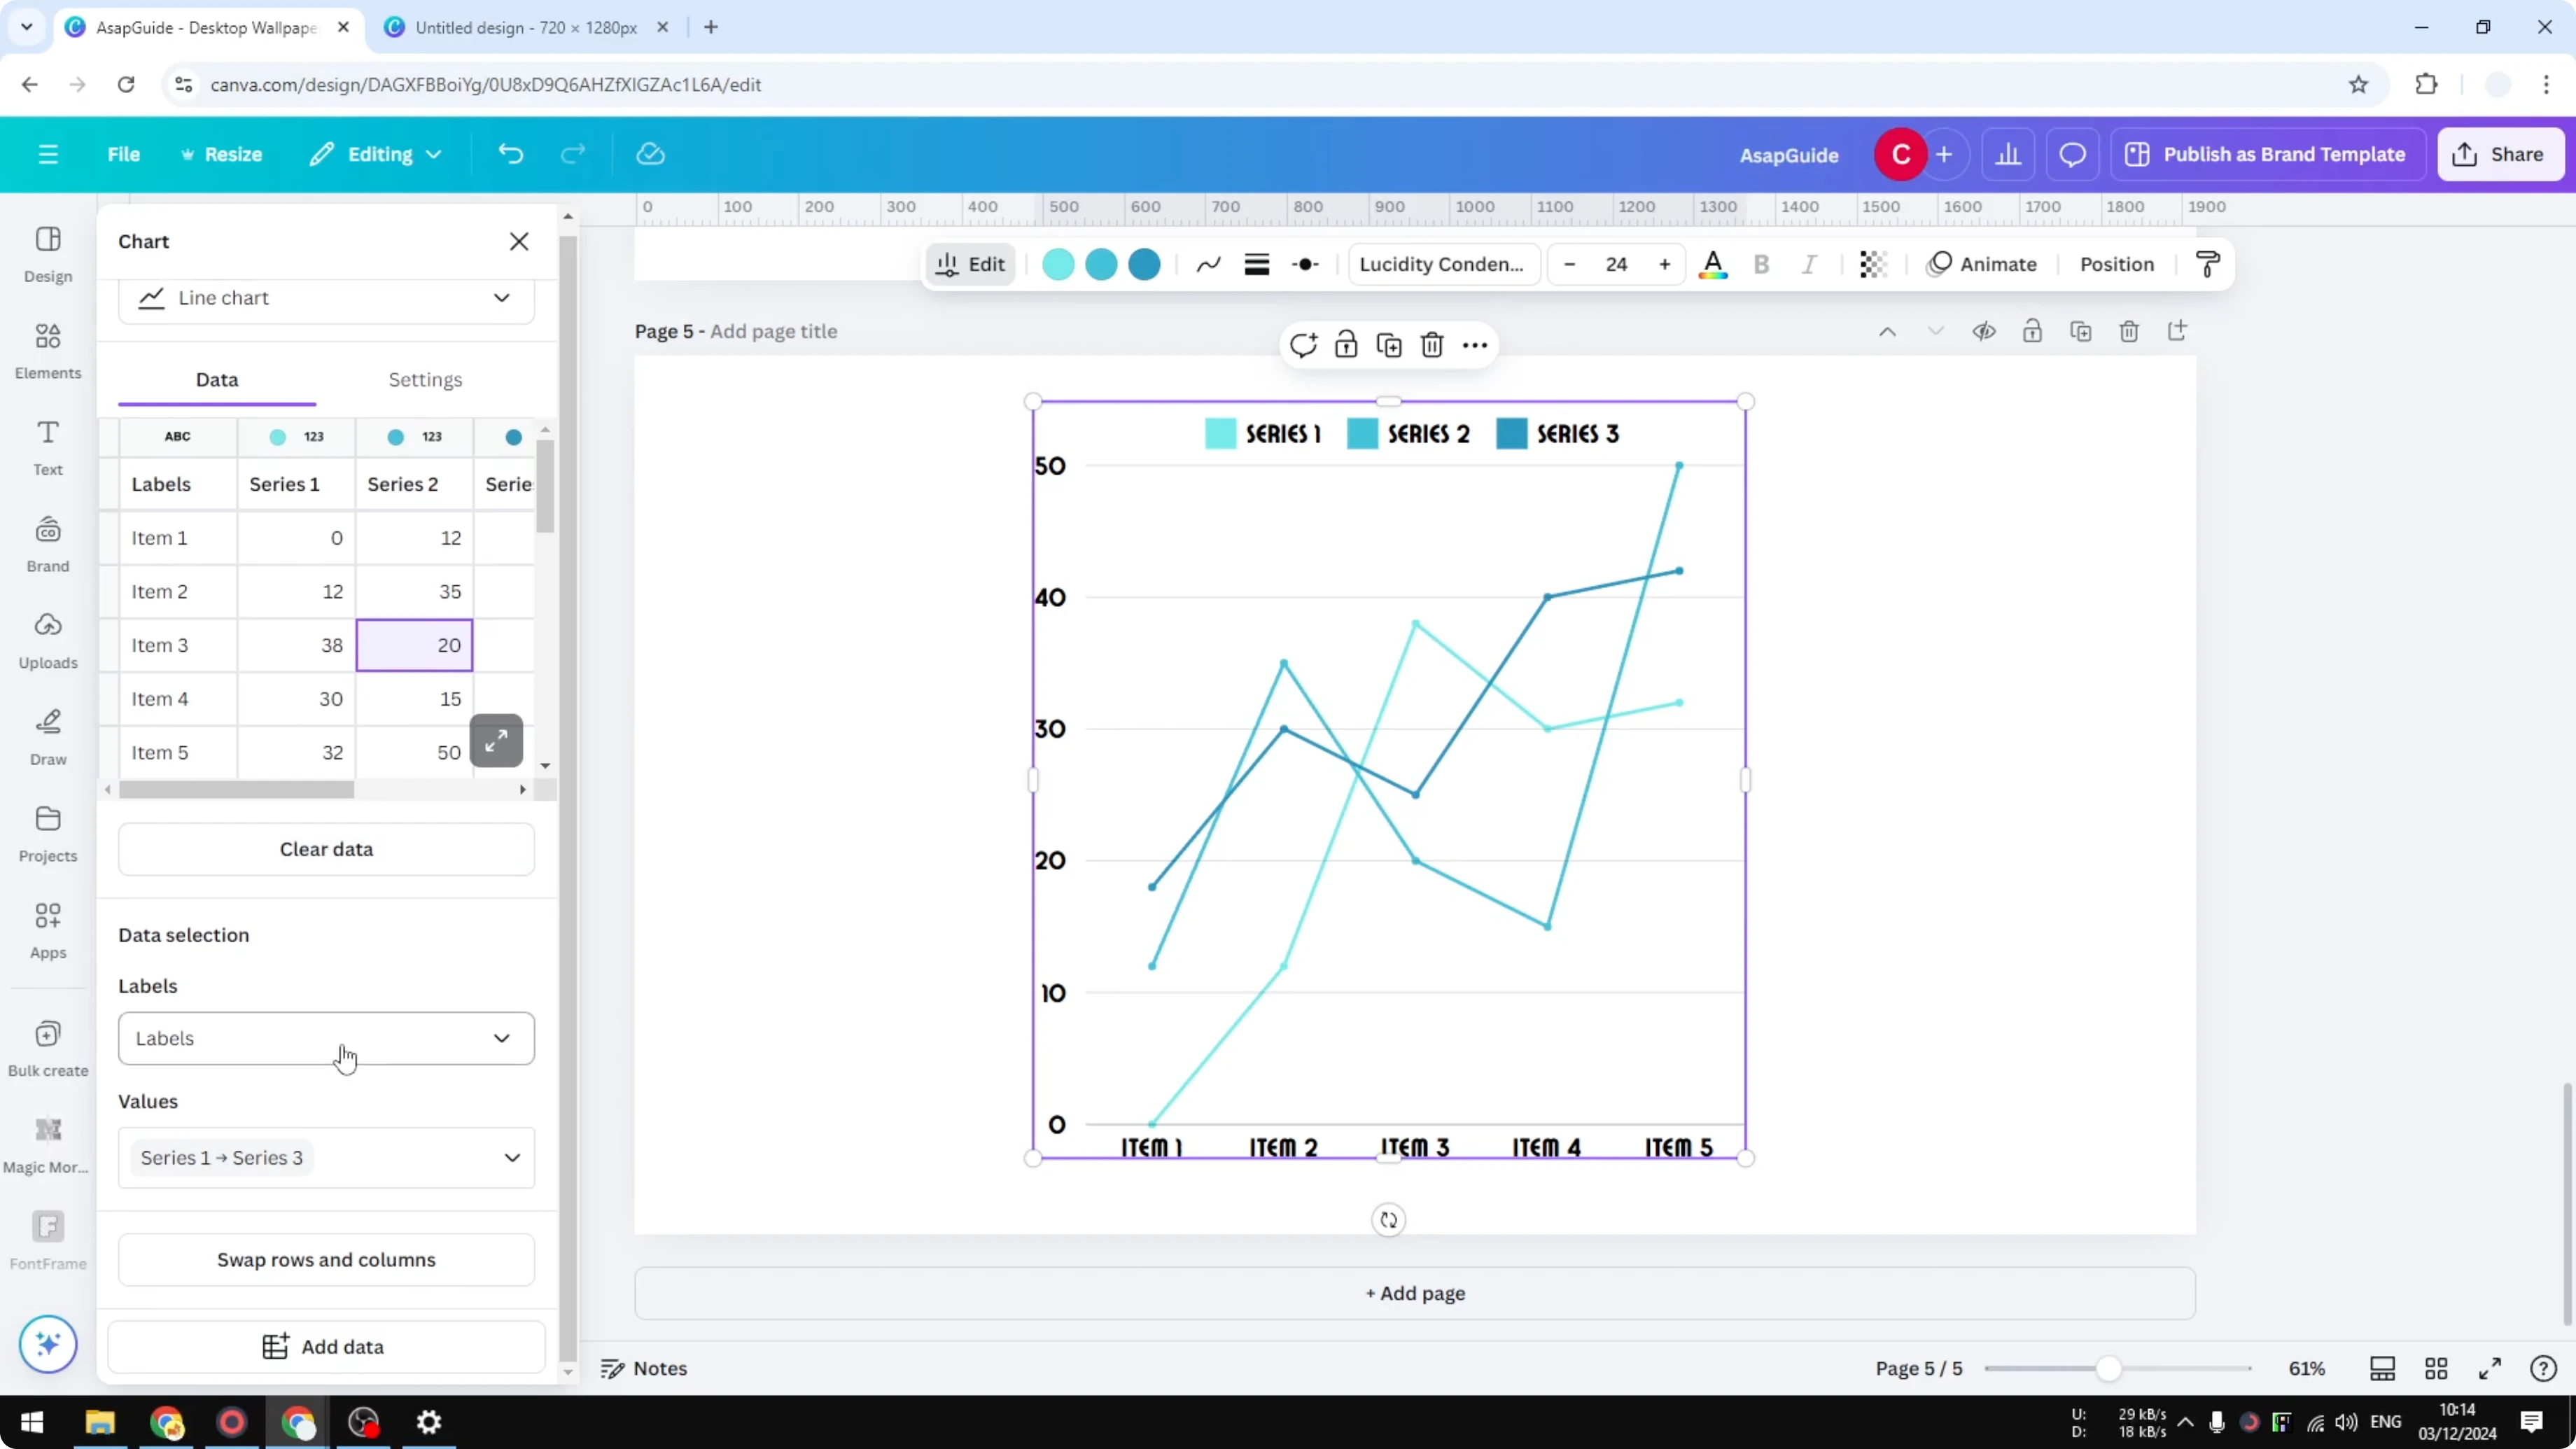Add a comment to the chart
Screen dimensions: 2576x1449
pos(1302,344)
